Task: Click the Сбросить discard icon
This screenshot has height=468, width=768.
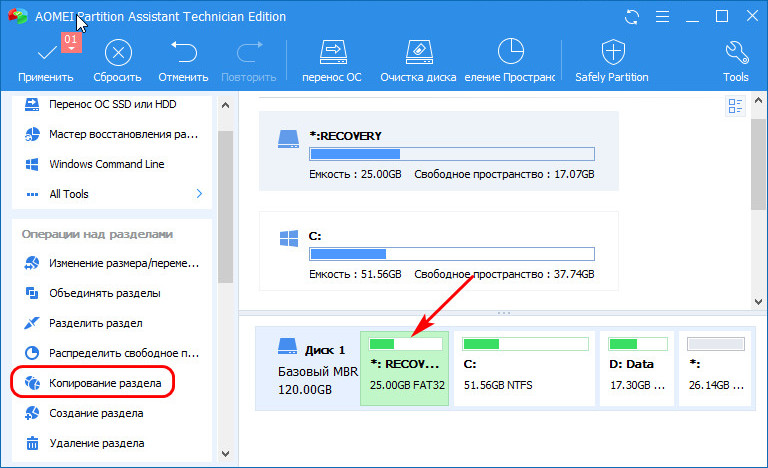Action: pos(118,52)
